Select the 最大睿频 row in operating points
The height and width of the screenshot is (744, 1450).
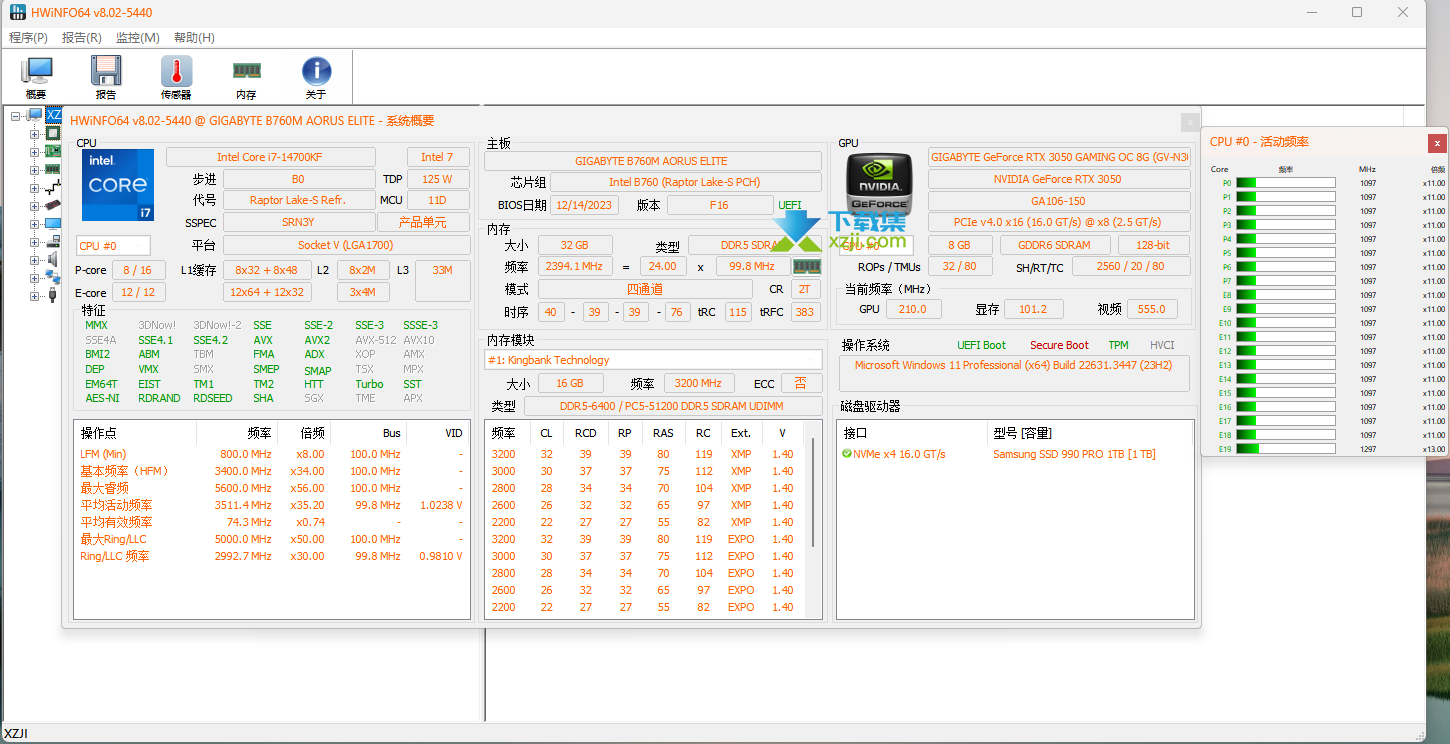coord(272,488)
